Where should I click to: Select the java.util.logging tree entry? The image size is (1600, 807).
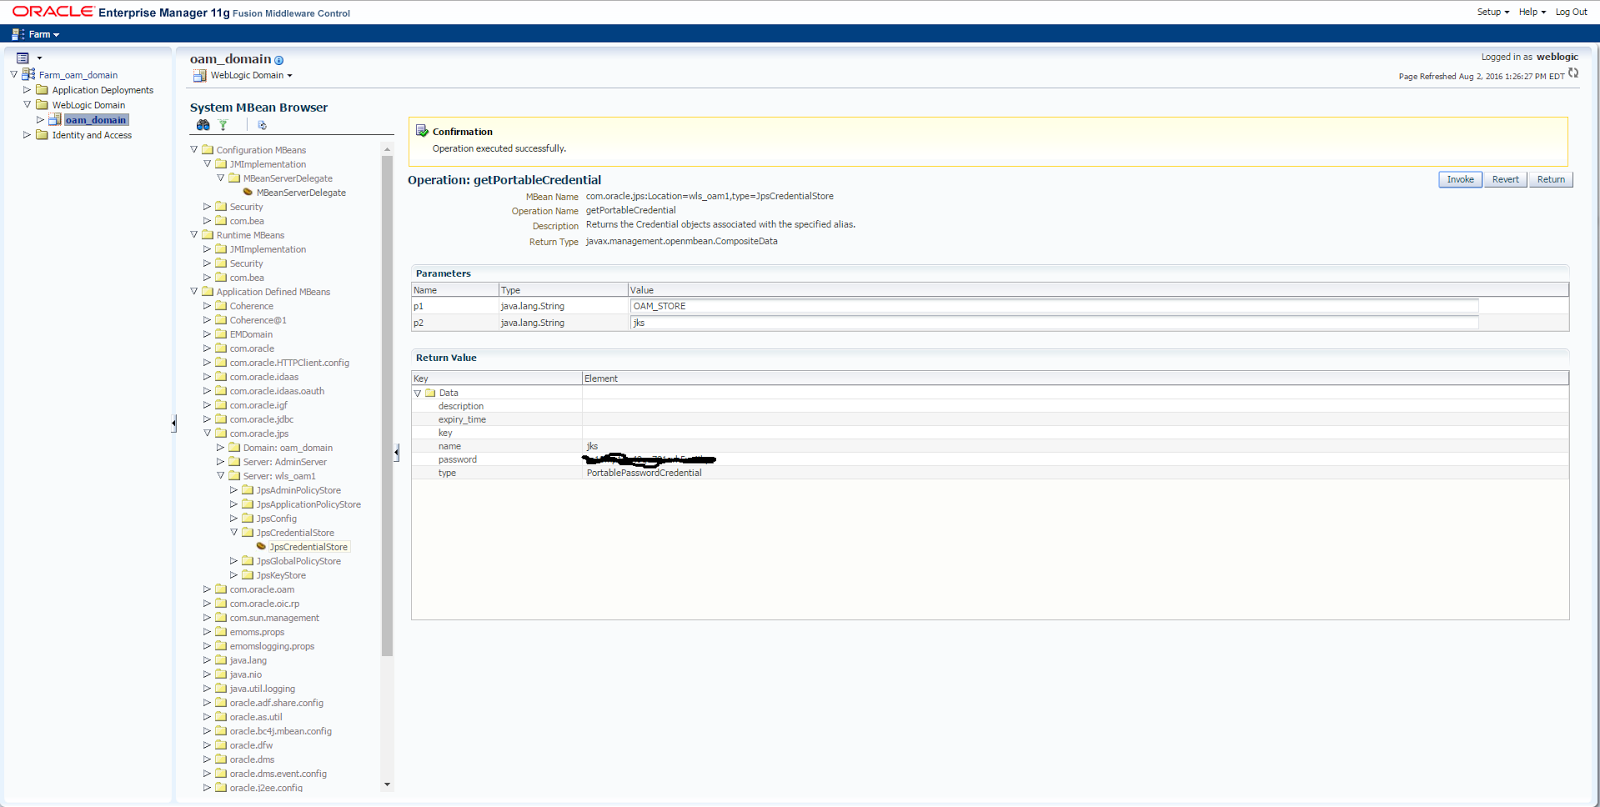(x=262, y=688)
